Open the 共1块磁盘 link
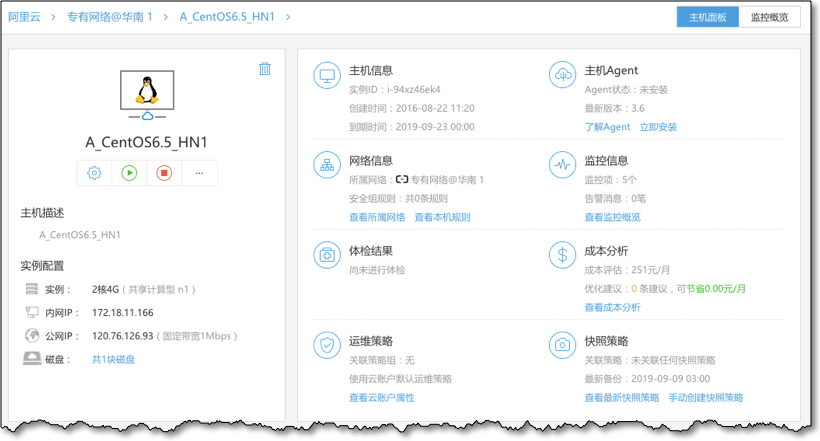The image size is (820, 441). [x=113, y=359]
